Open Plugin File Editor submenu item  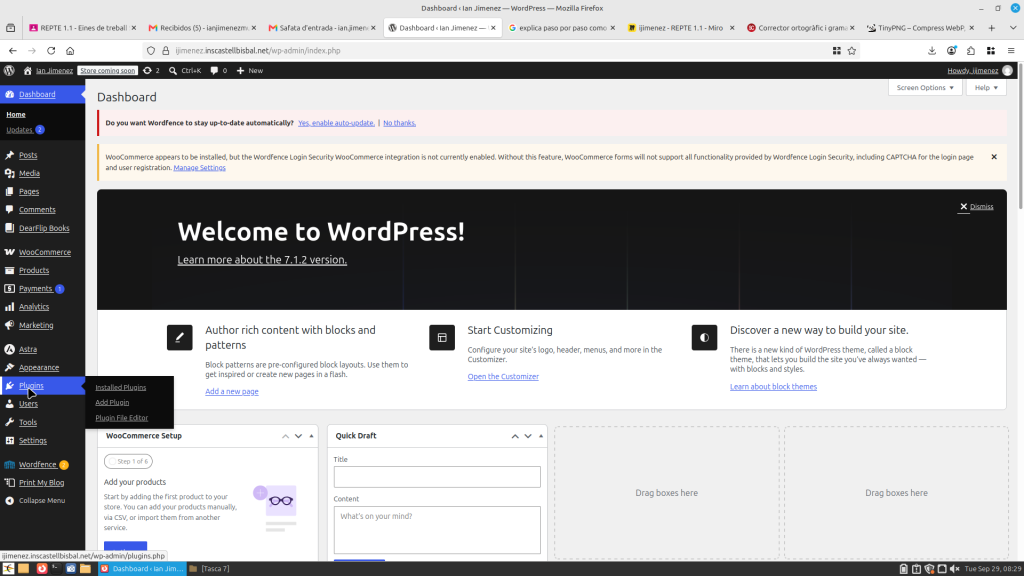(121, 418)
